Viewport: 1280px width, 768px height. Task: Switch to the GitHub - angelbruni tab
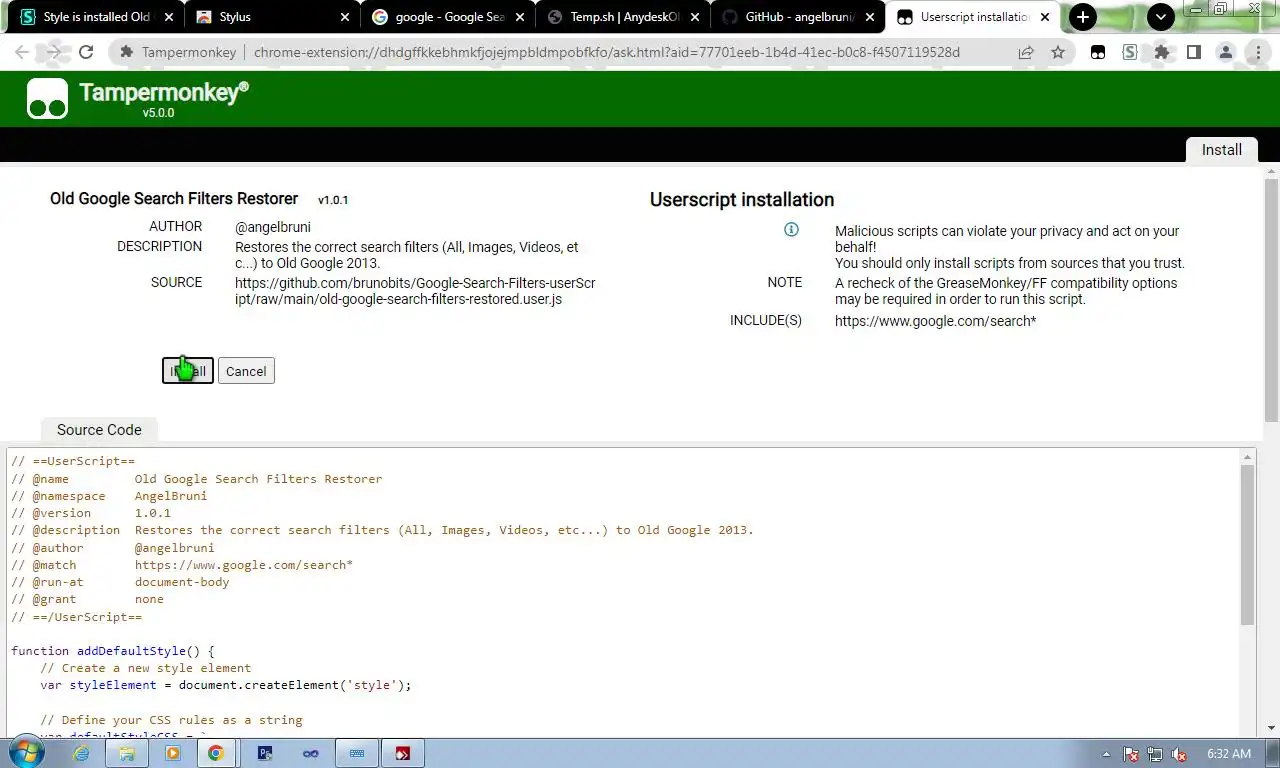point(797,17)
